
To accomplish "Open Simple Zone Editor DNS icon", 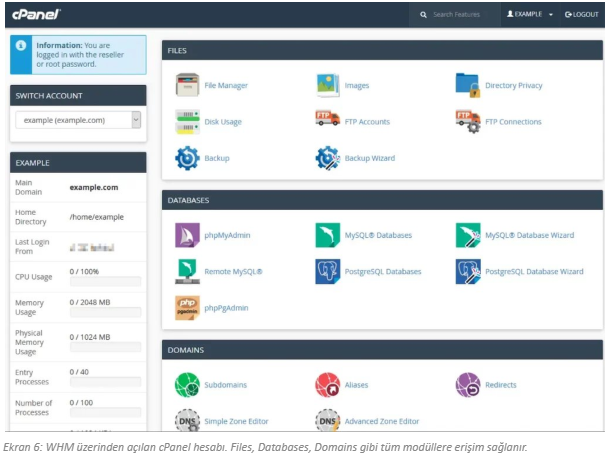I will click(x=187, y=420).
